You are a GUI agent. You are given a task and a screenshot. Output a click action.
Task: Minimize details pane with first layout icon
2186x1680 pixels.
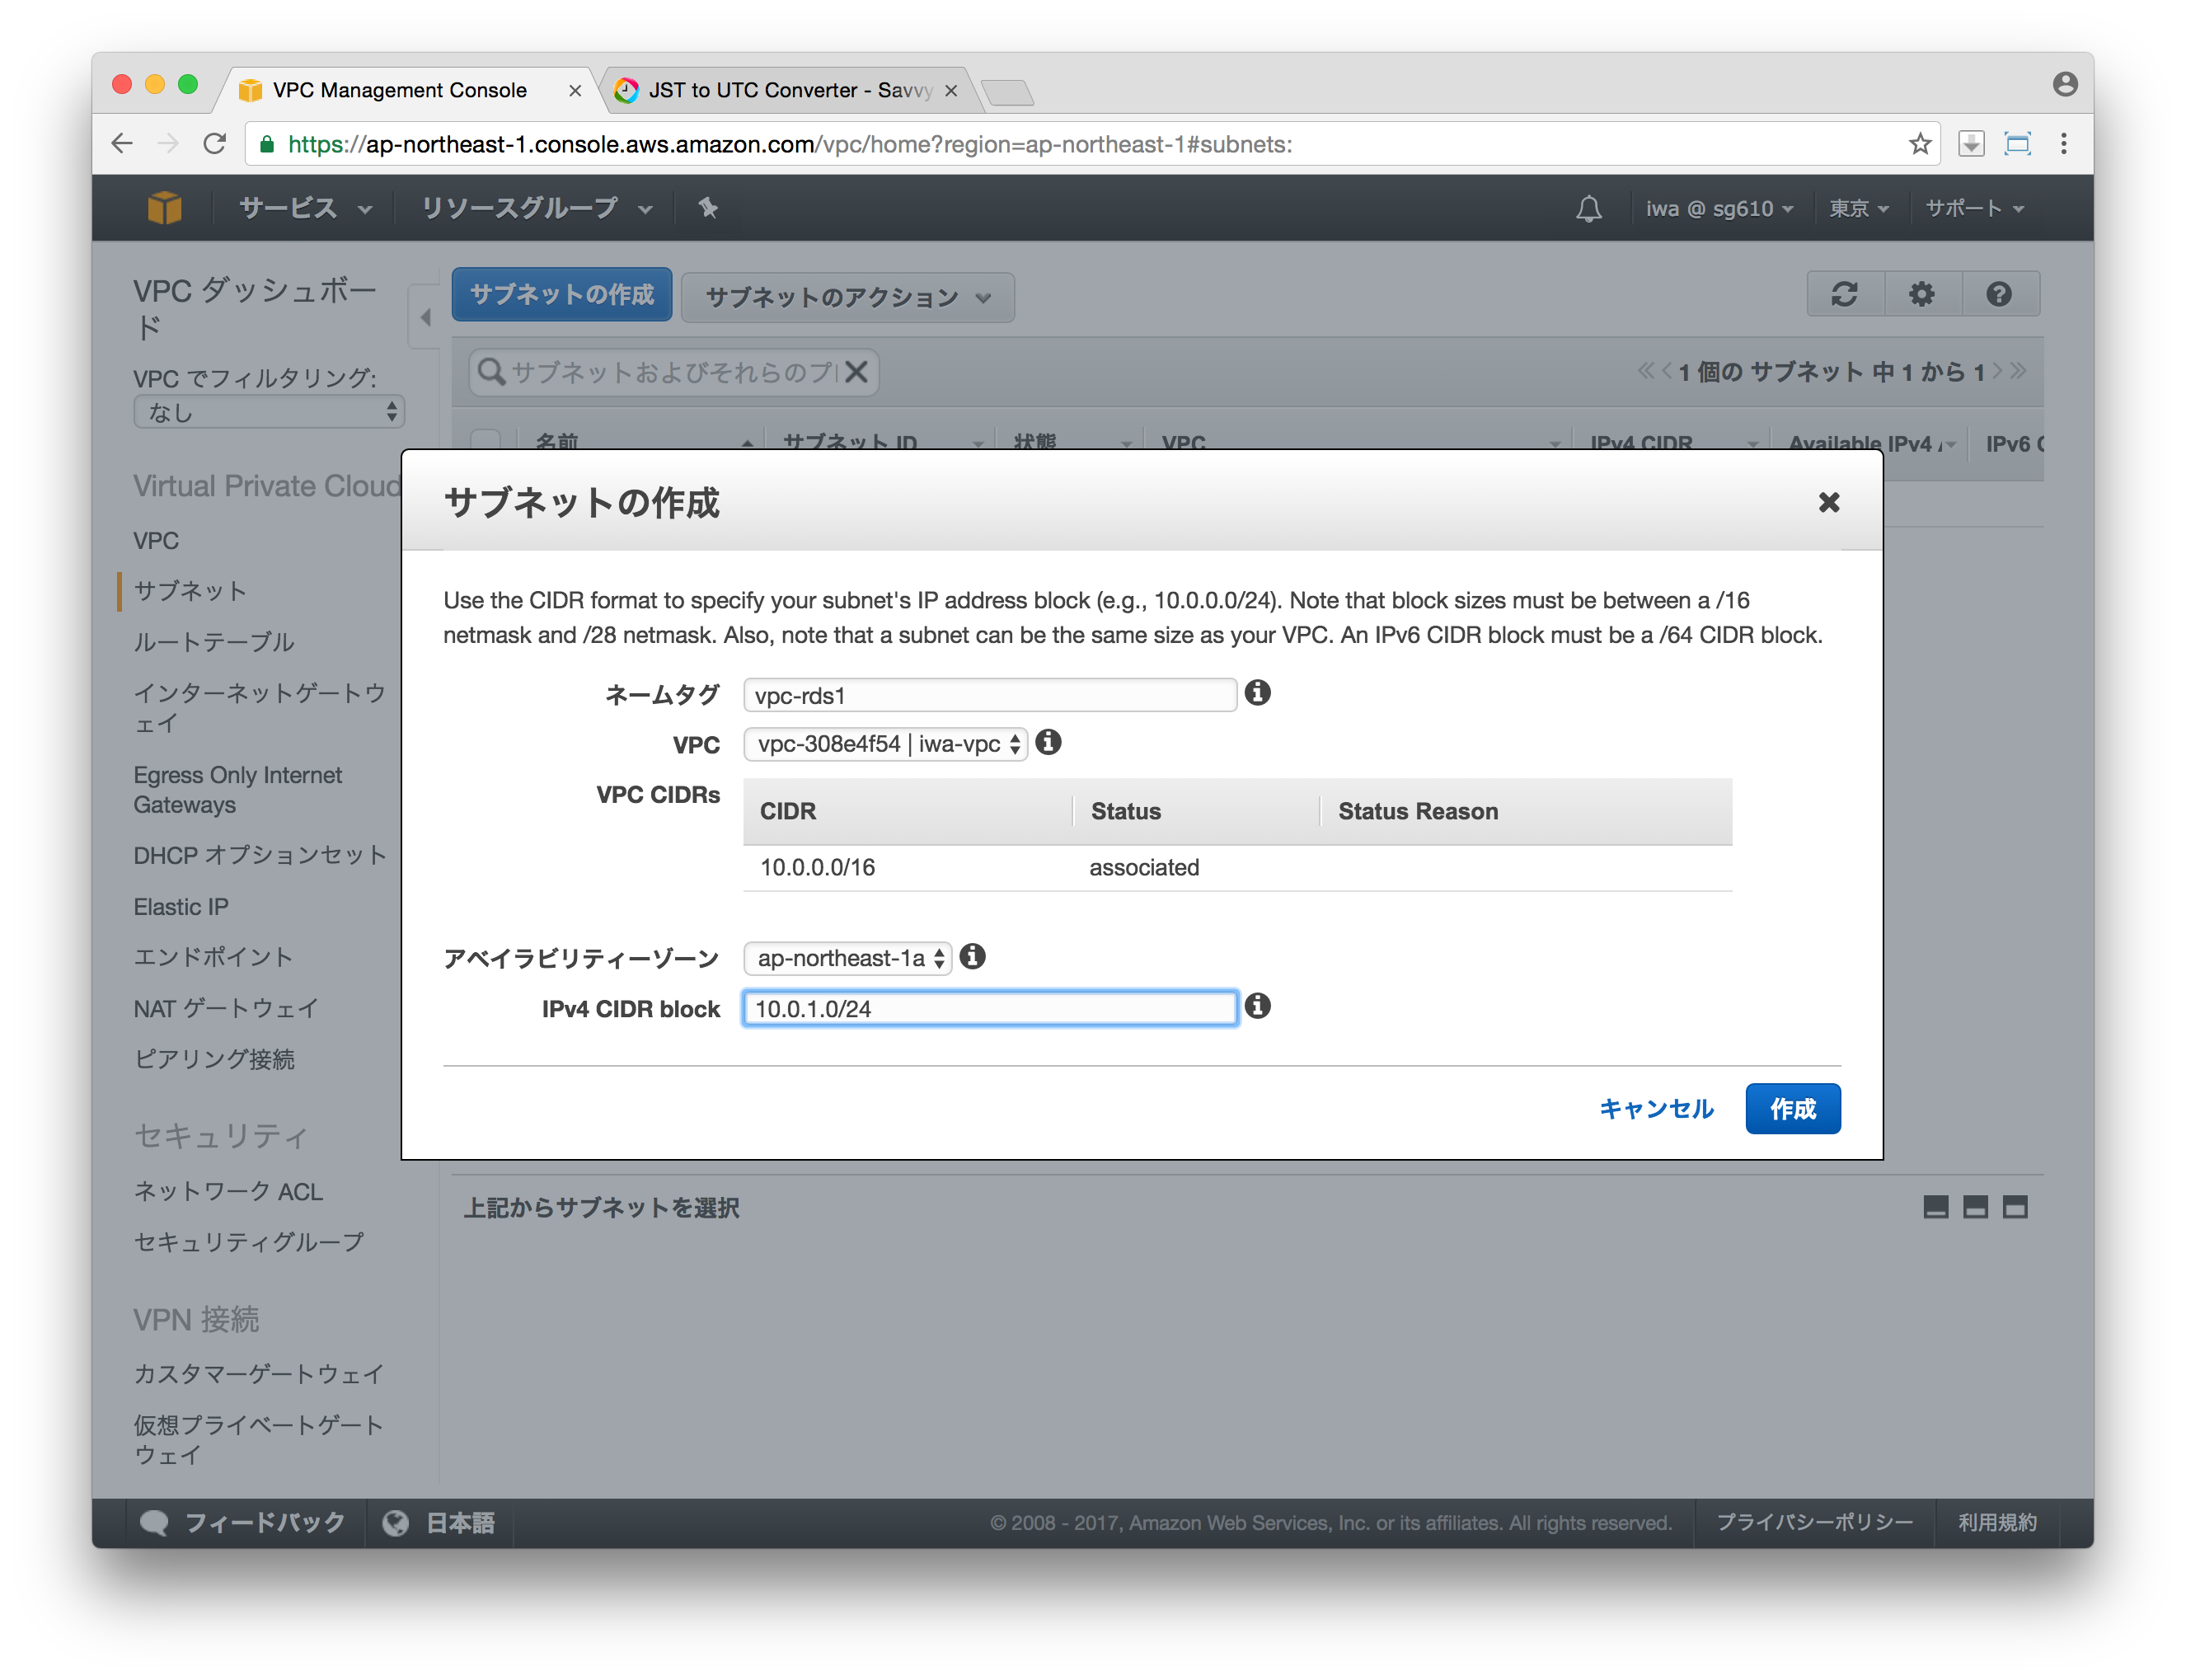tap(1935, 1207)
